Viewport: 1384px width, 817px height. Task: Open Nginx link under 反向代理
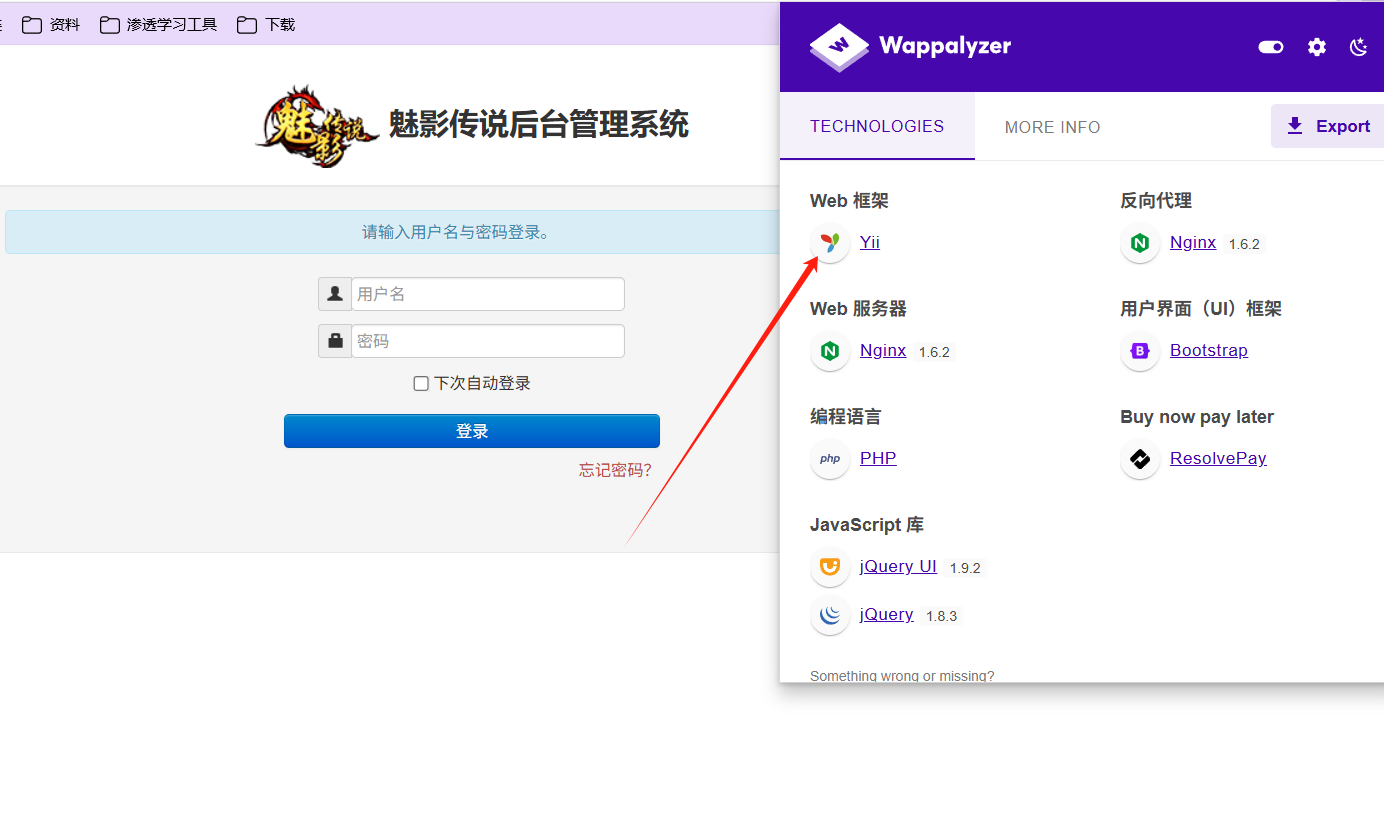point(1193,242)
